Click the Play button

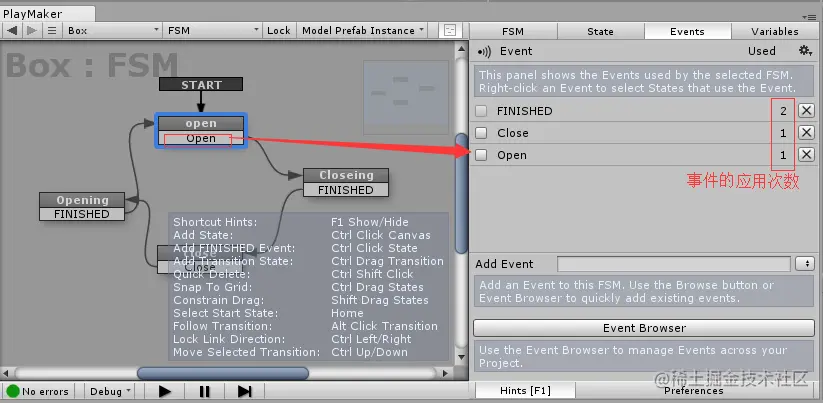click(x=164, y=391)
